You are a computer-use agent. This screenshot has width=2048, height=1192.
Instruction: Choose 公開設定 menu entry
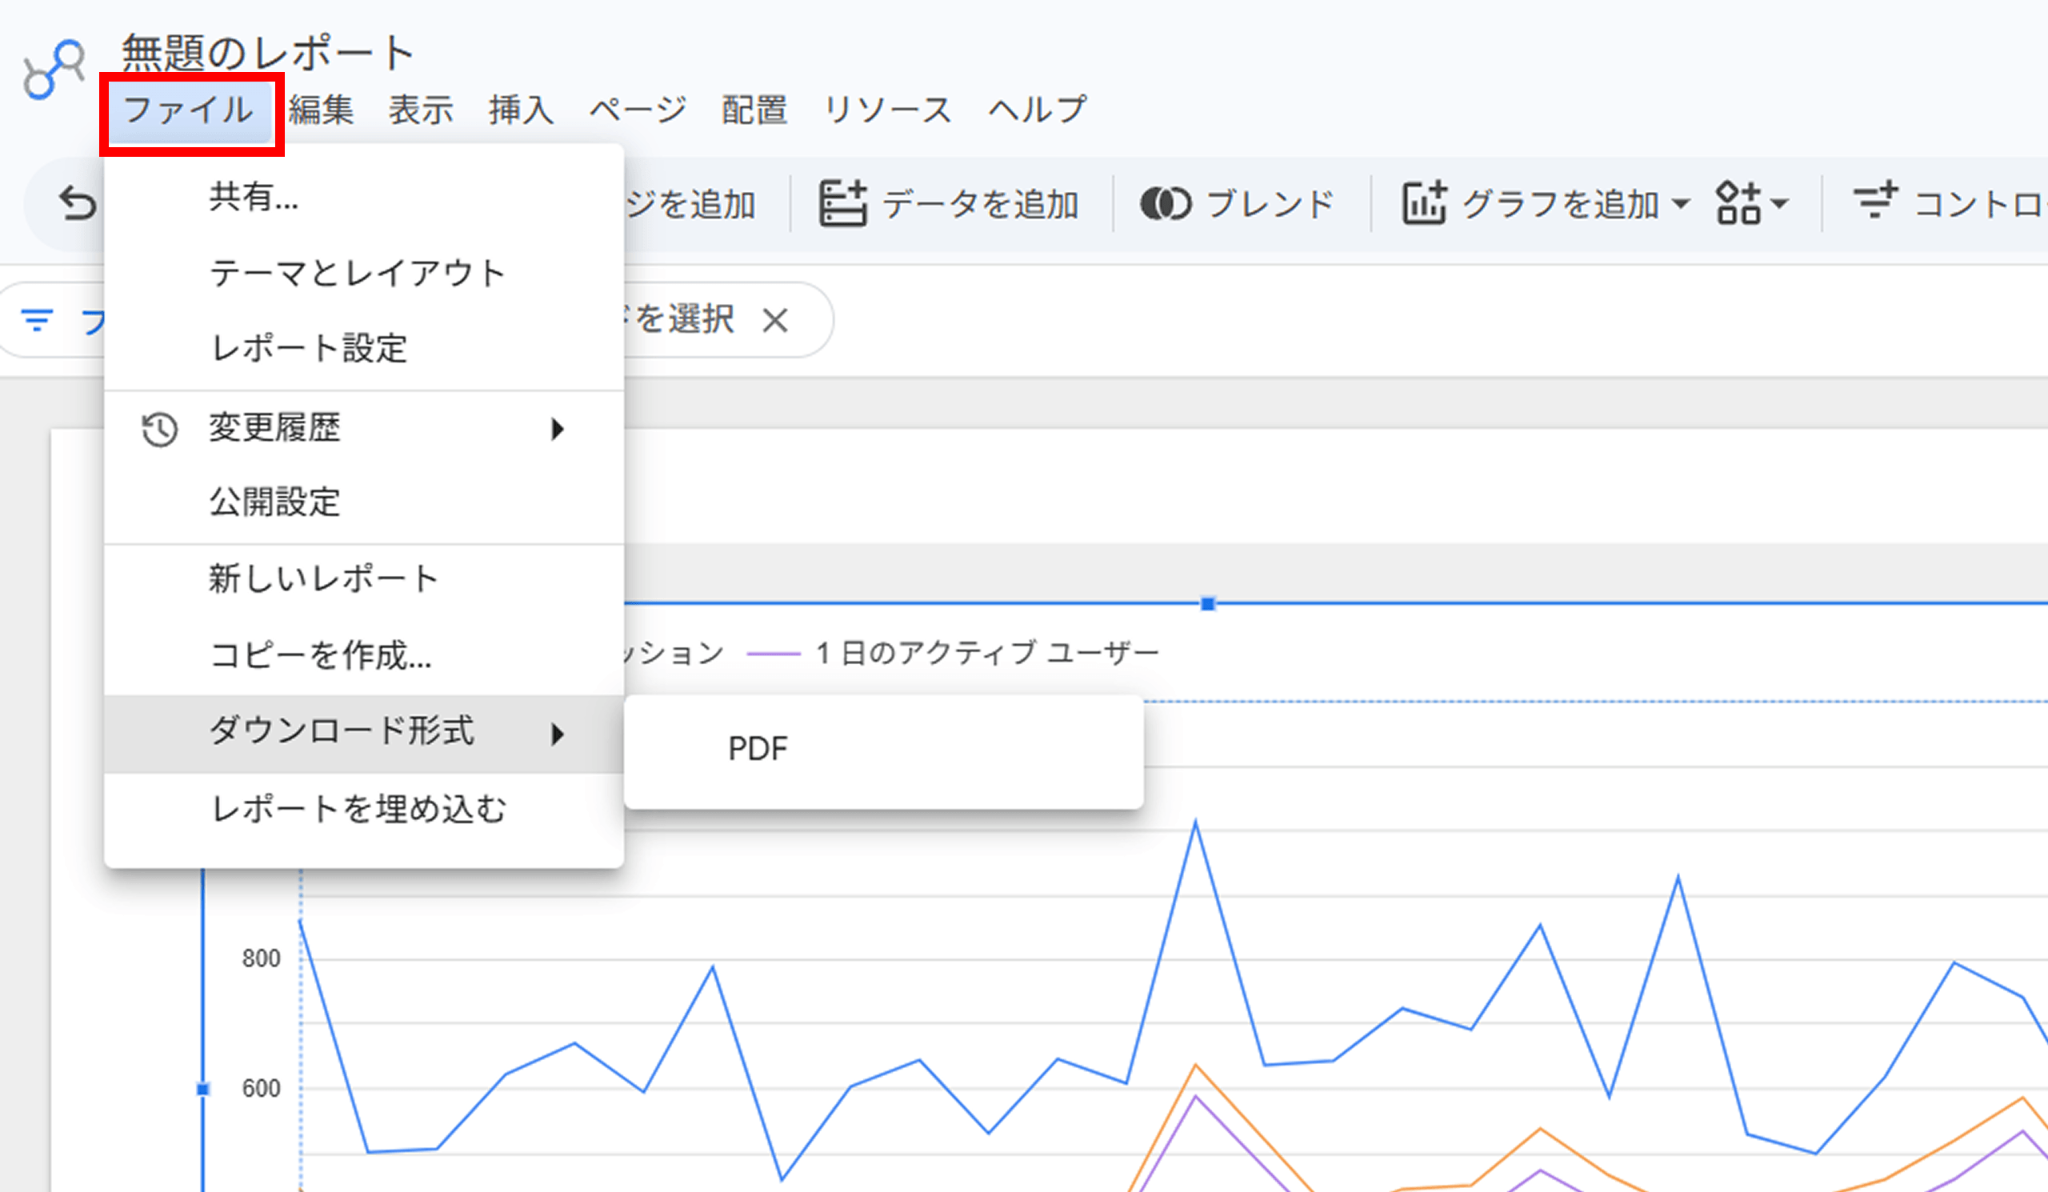point(364,503)
